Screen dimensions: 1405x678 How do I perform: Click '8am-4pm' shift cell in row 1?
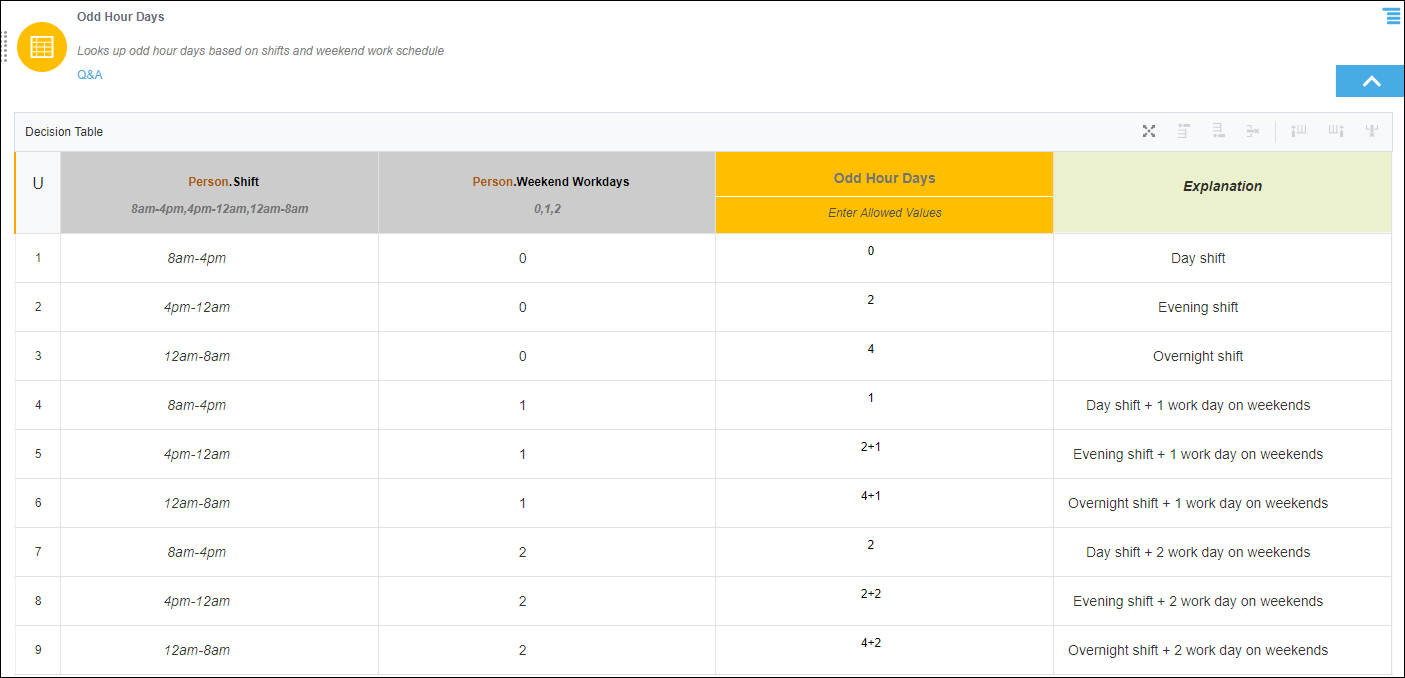point(219,258)
